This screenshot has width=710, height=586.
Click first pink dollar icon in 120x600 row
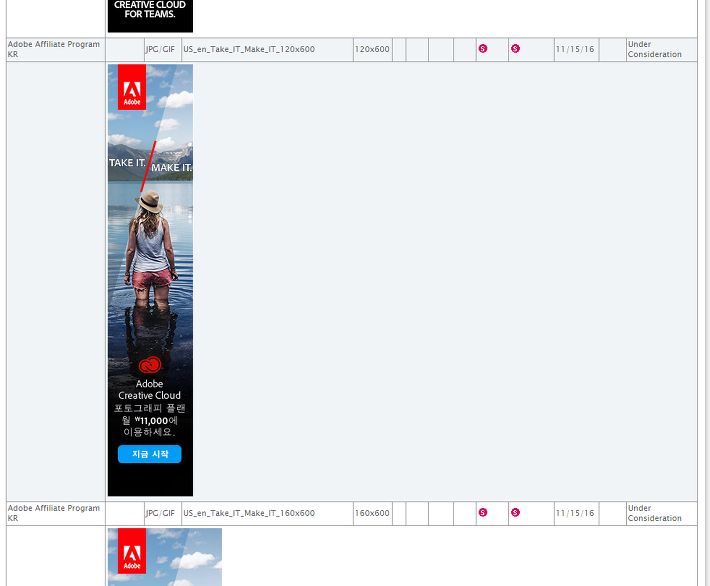(x=483, y=48)
